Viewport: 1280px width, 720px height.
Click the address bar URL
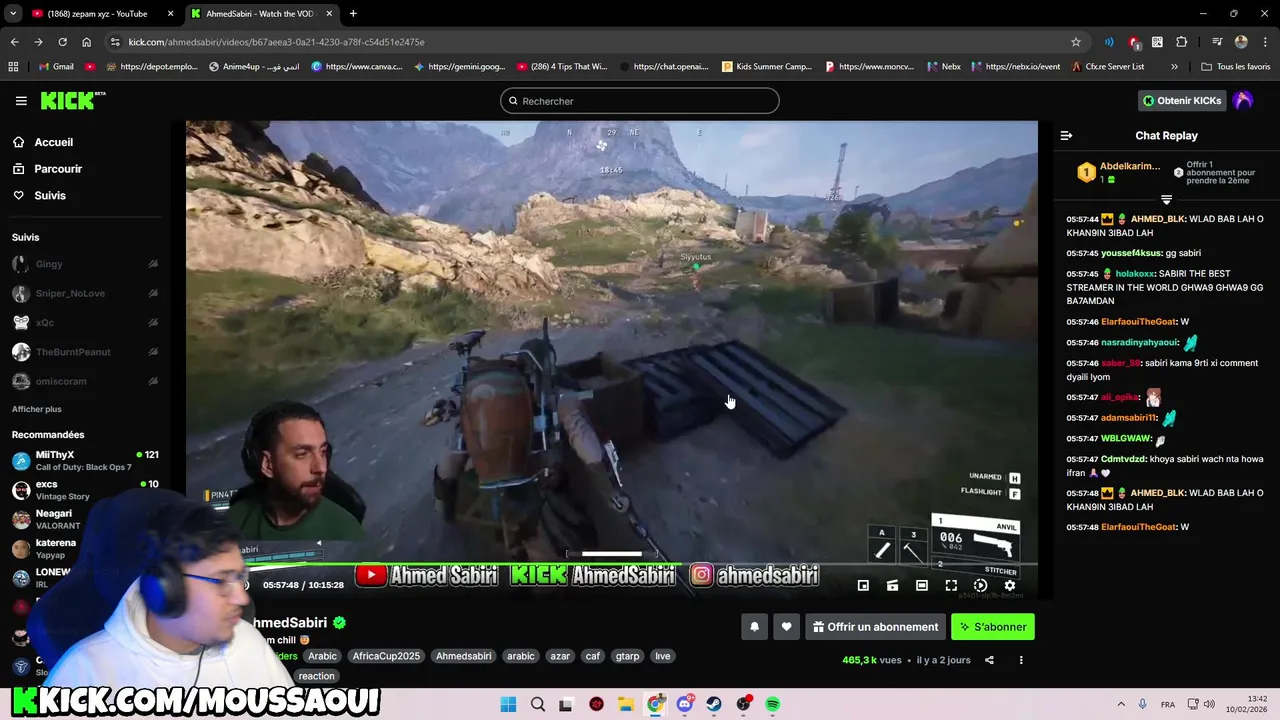277,42
